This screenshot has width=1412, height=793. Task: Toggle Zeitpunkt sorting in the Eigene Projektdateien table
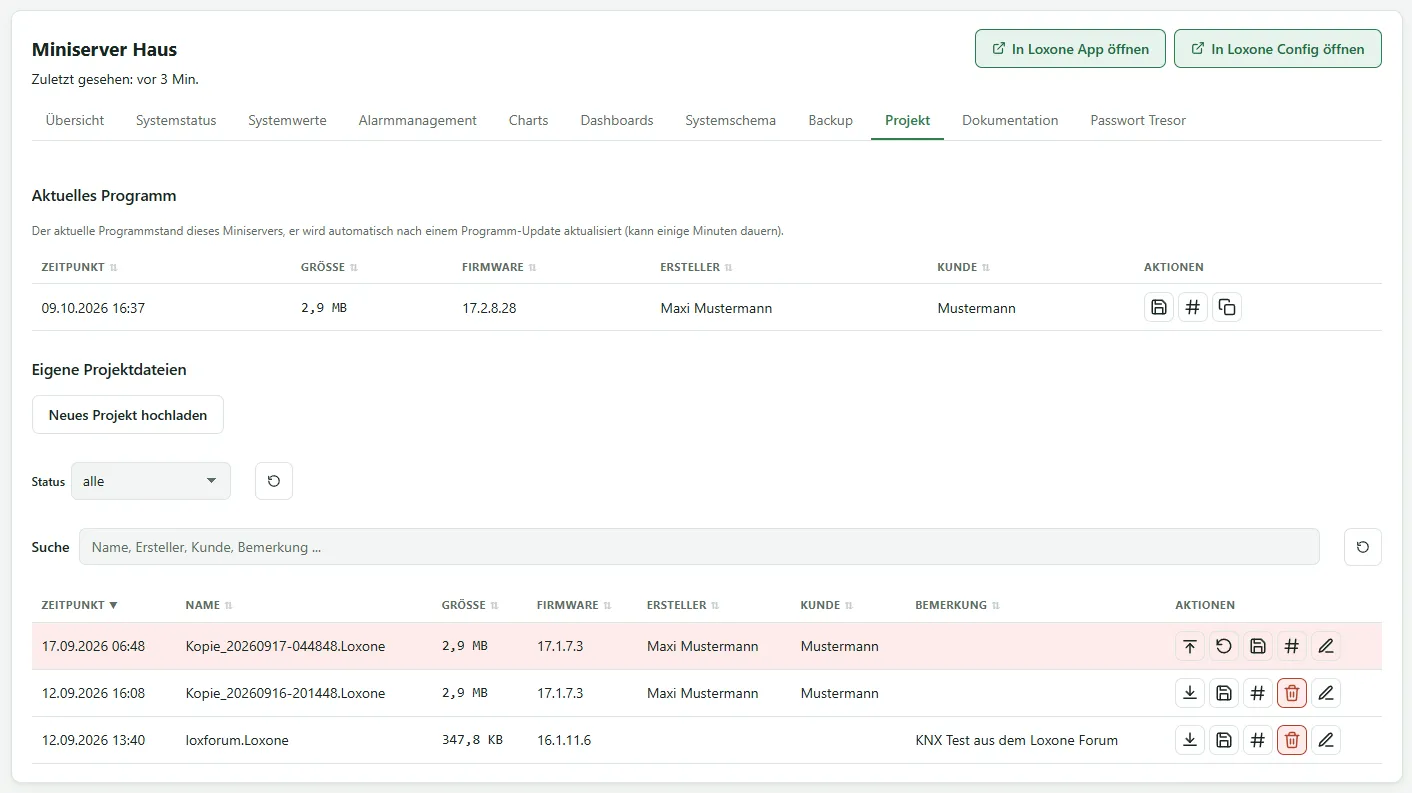(80, 605)
